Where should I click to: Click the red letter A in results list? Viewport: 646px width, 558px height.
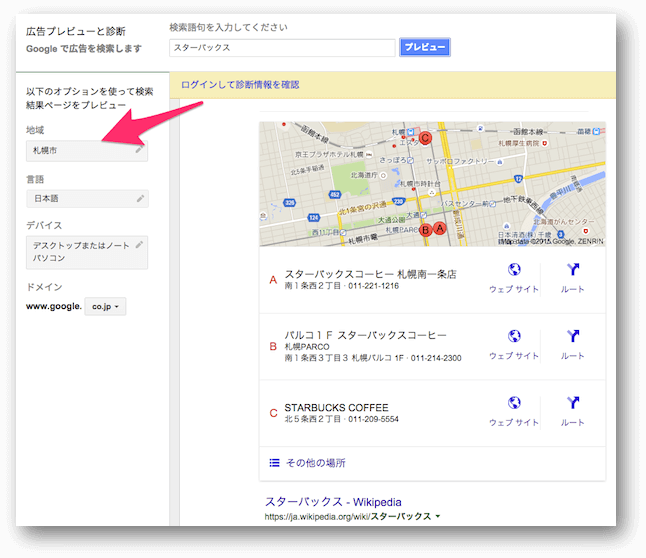click(273, 280)
